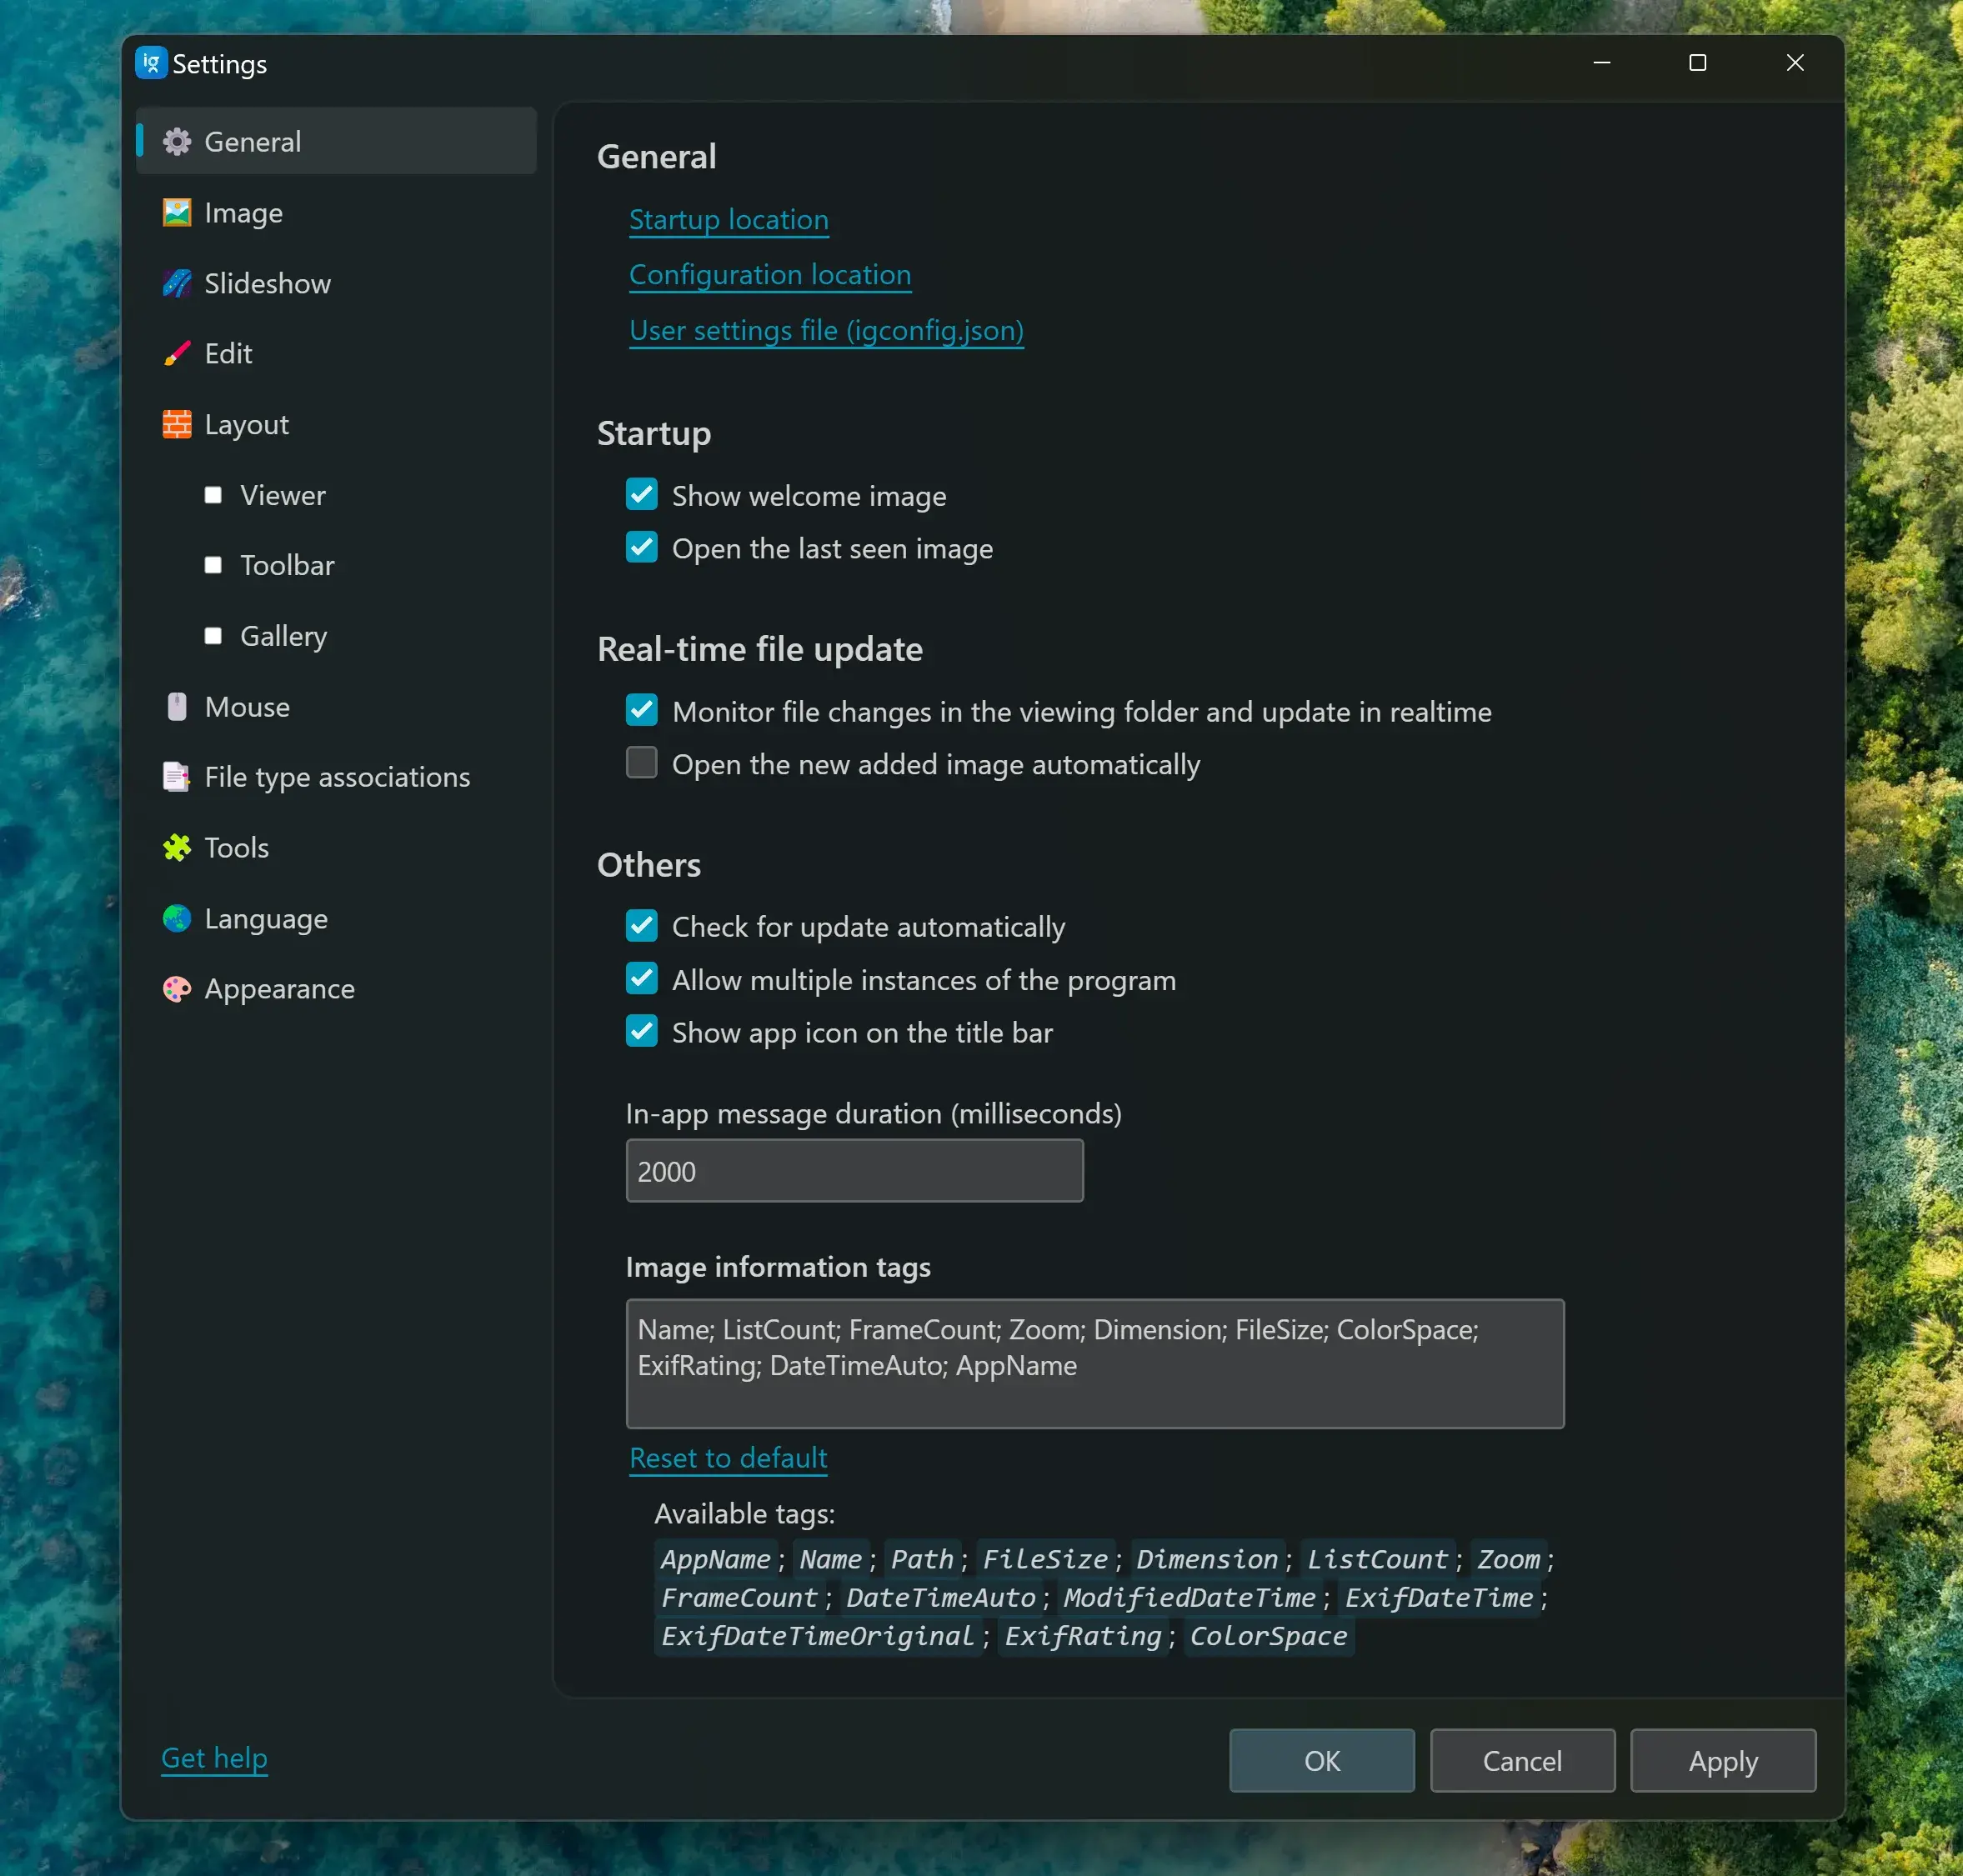Screen dimensions: 1963x1876
Task: Go to File type associations page
Action: click(x=336, y=777)
